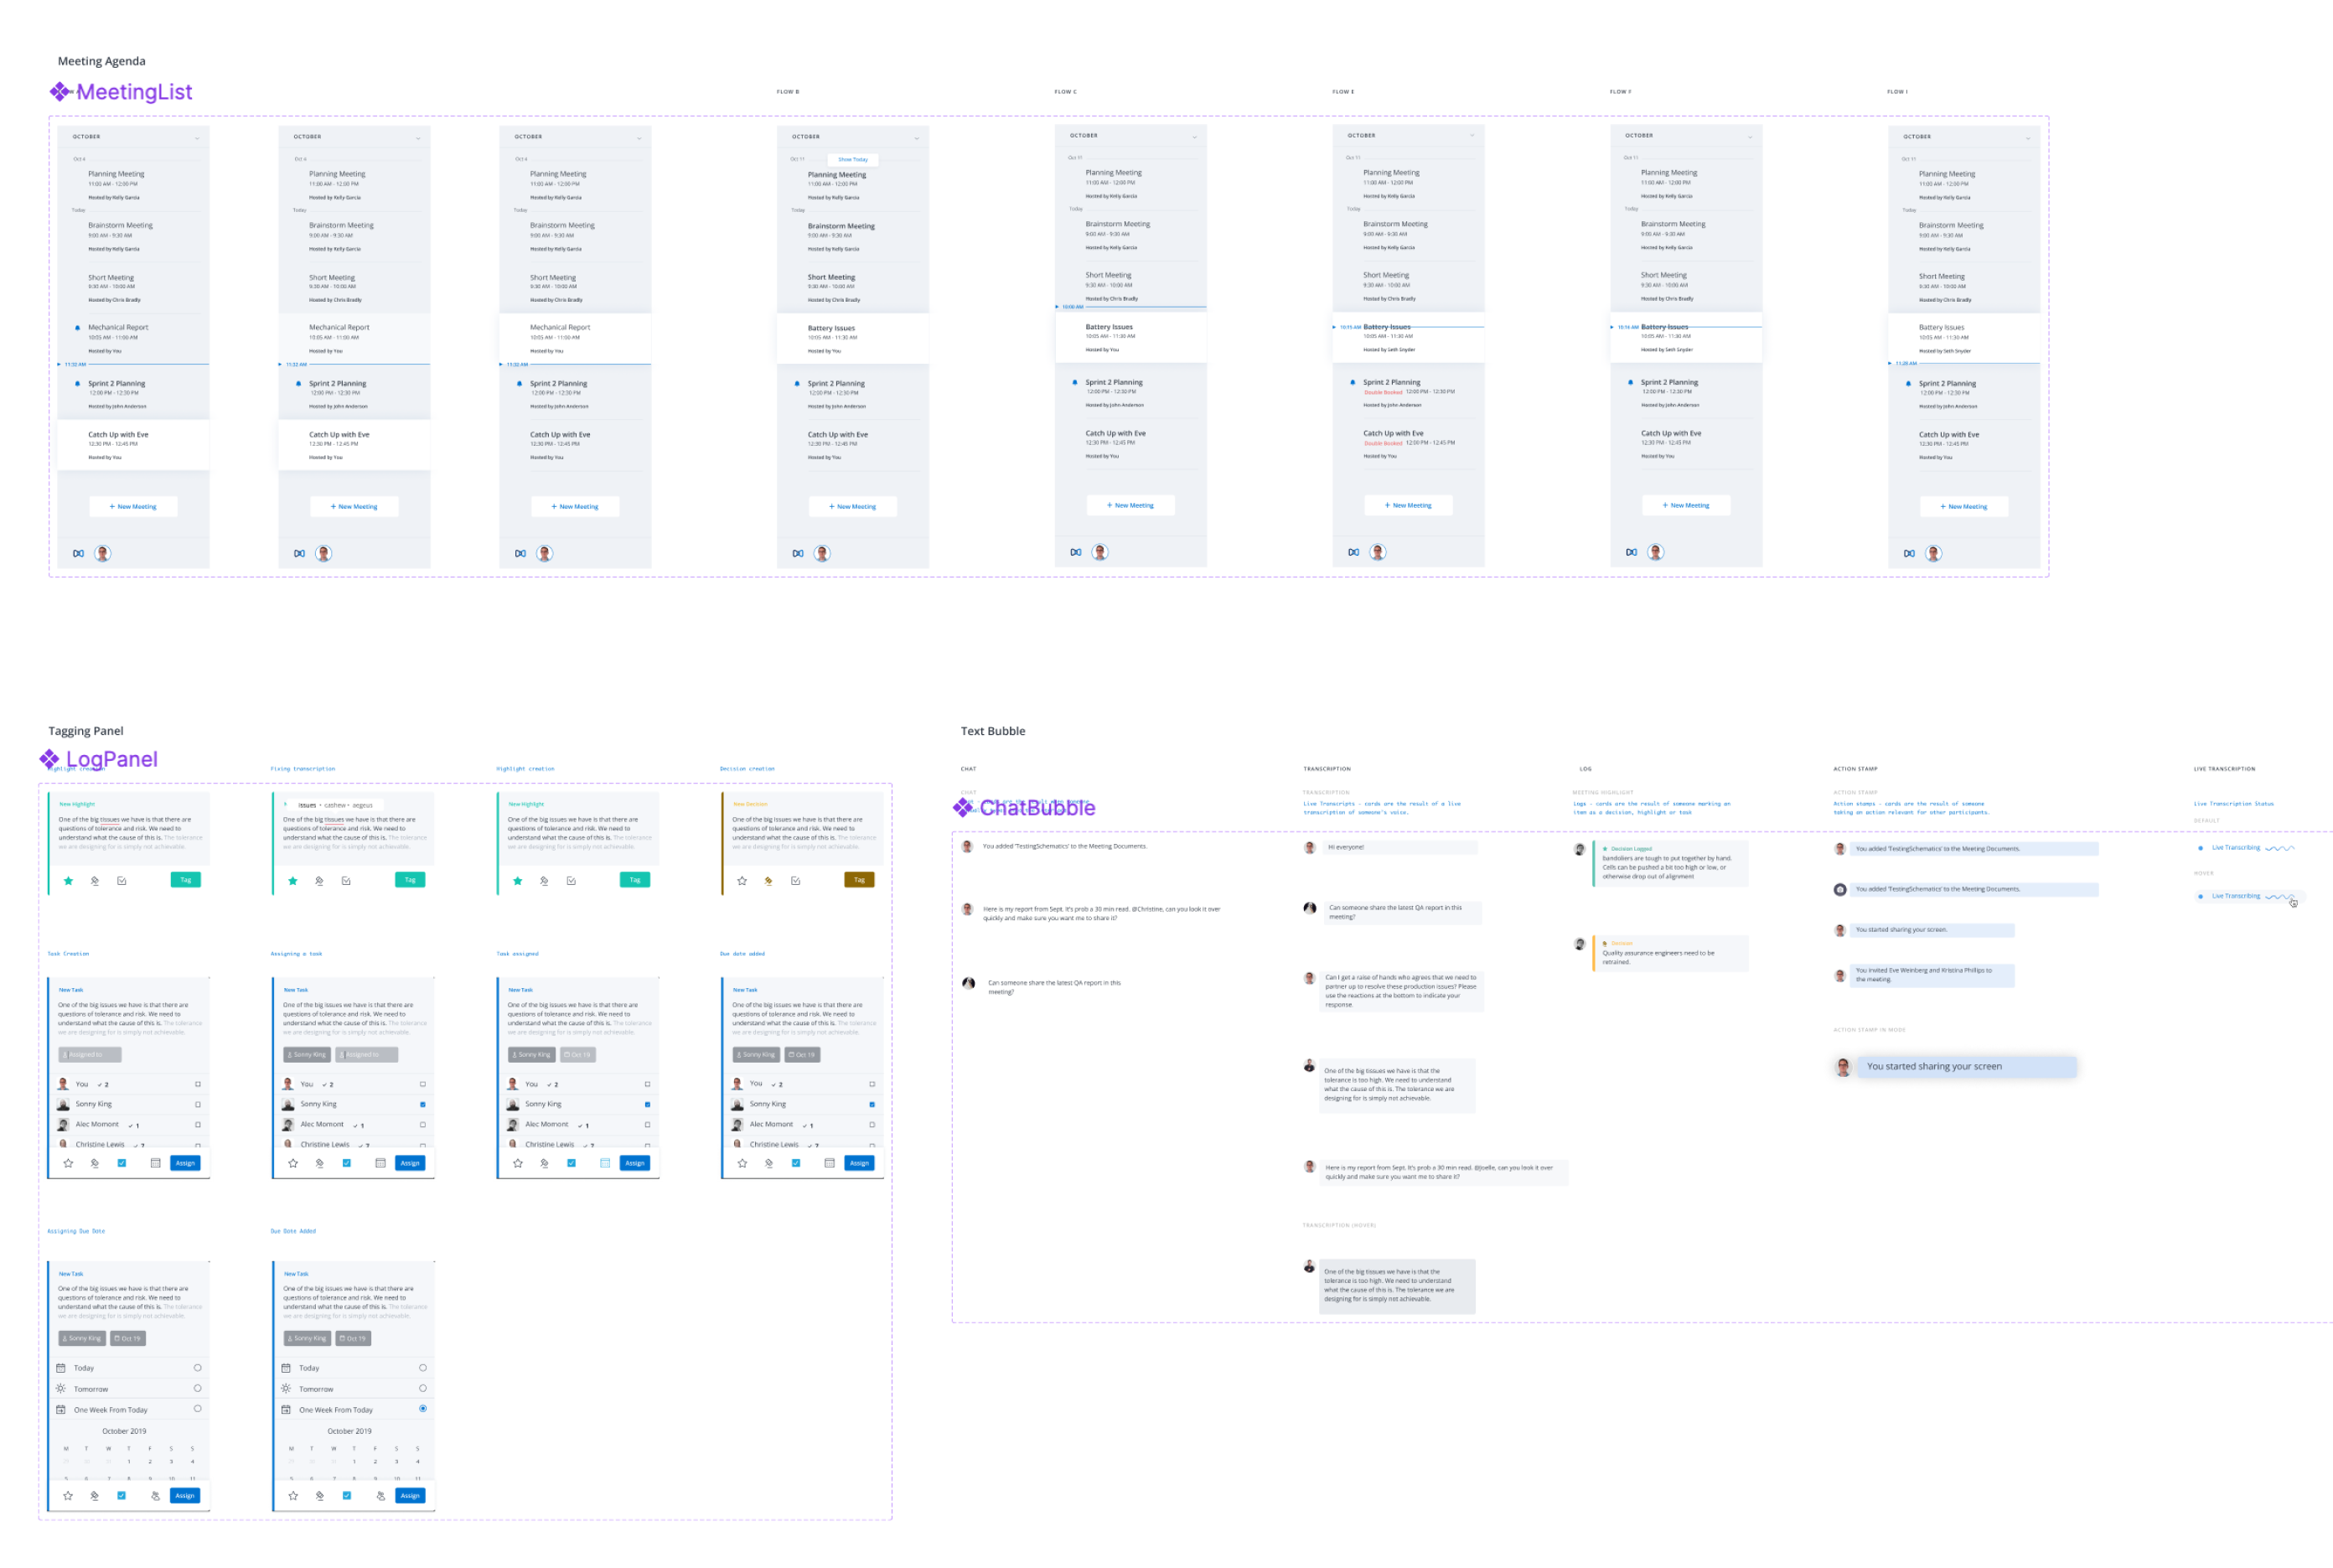Screen dimensions: 2333x1568
Task: Click the profile avatar beside the app logo
Action: (103, 553)
